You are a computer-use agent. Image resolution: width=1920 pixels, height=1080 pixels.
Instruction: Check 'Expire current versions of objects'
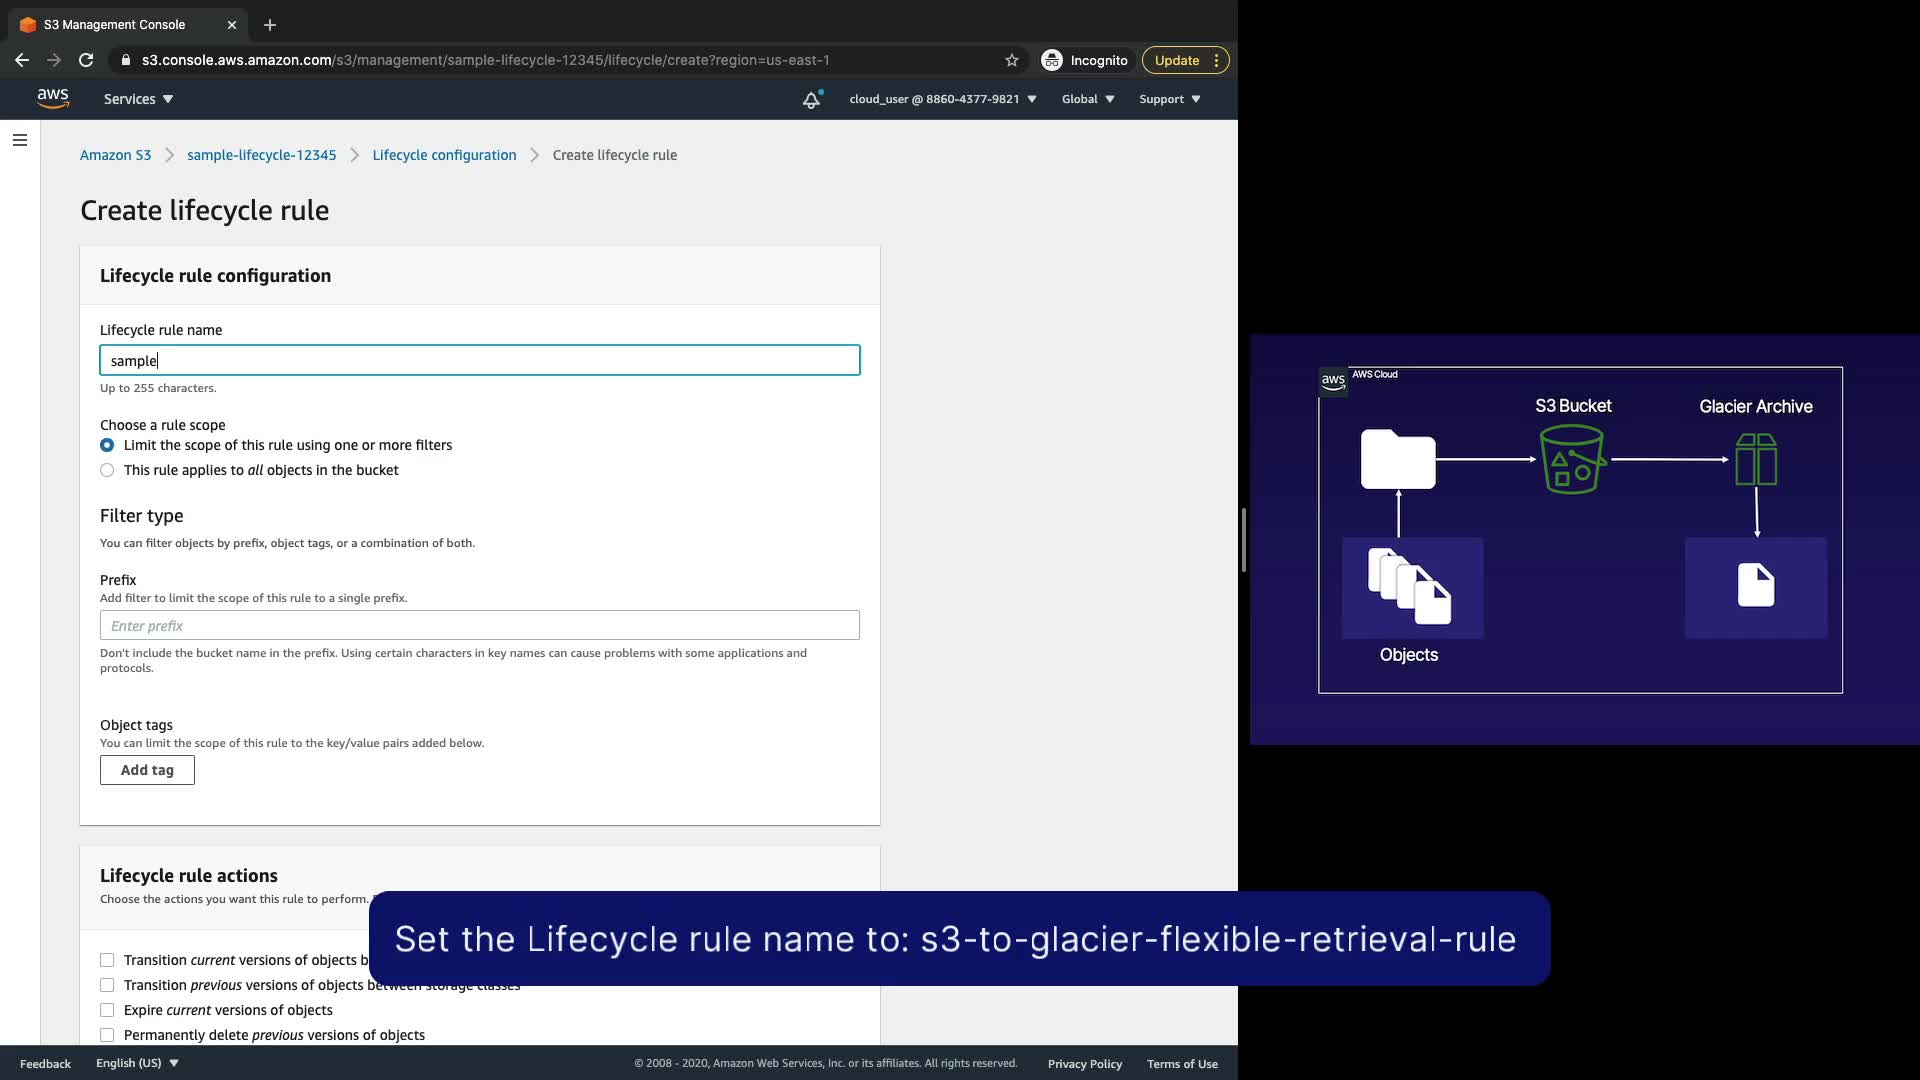[107, 1010]
